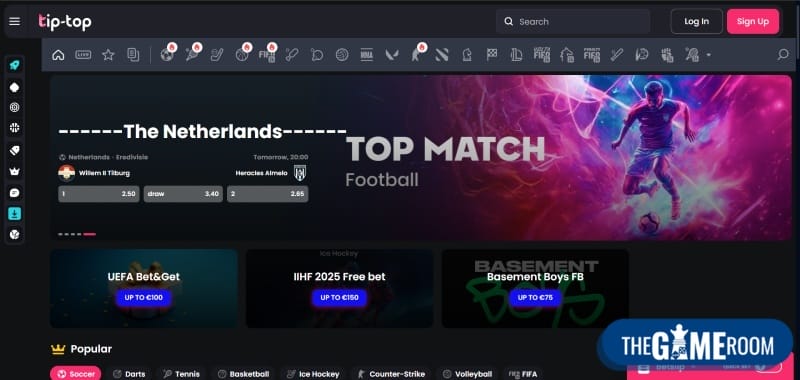Select the Dota 2 icon in sports bar
This screenshot has width=800, height=380.
pos(442,55)
